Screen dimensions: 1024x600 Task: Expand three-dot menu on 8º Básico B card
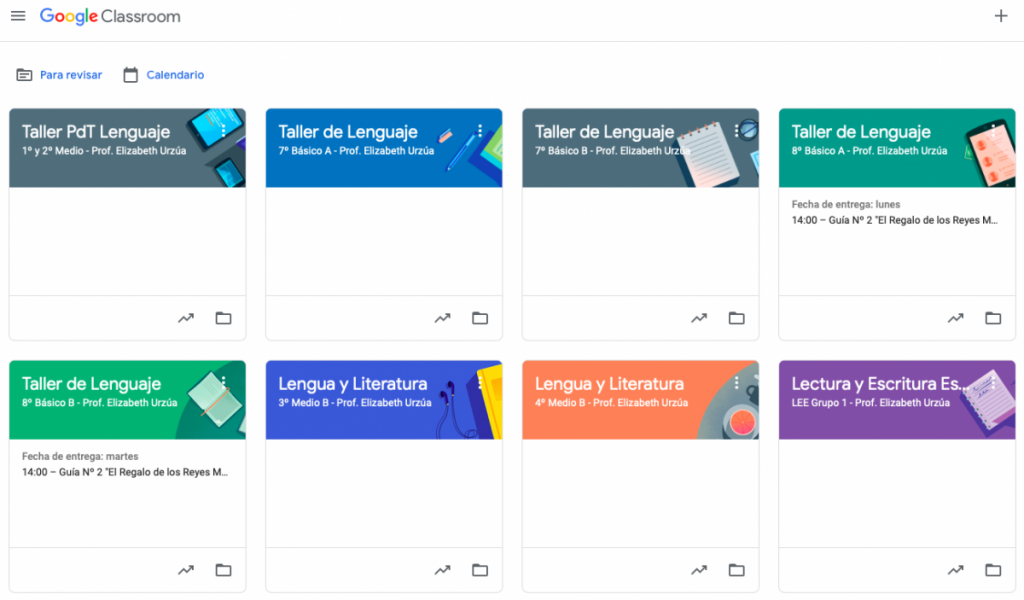pos(223,383)
